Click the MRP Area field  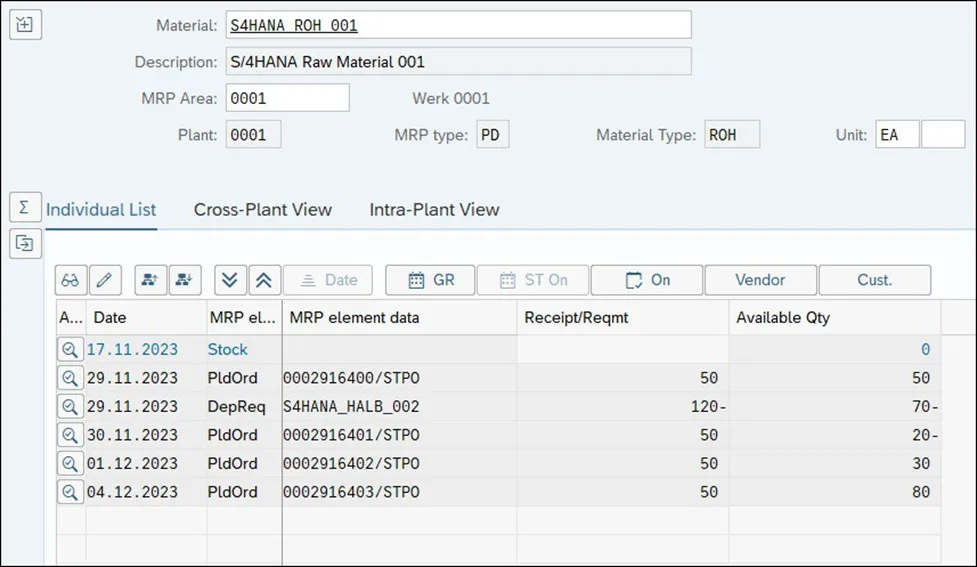pos(288,98)
